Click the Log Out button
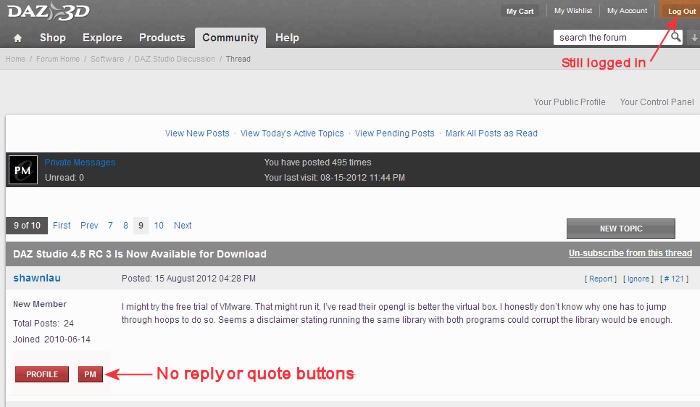700x407 pixels. tap(681, 11)
